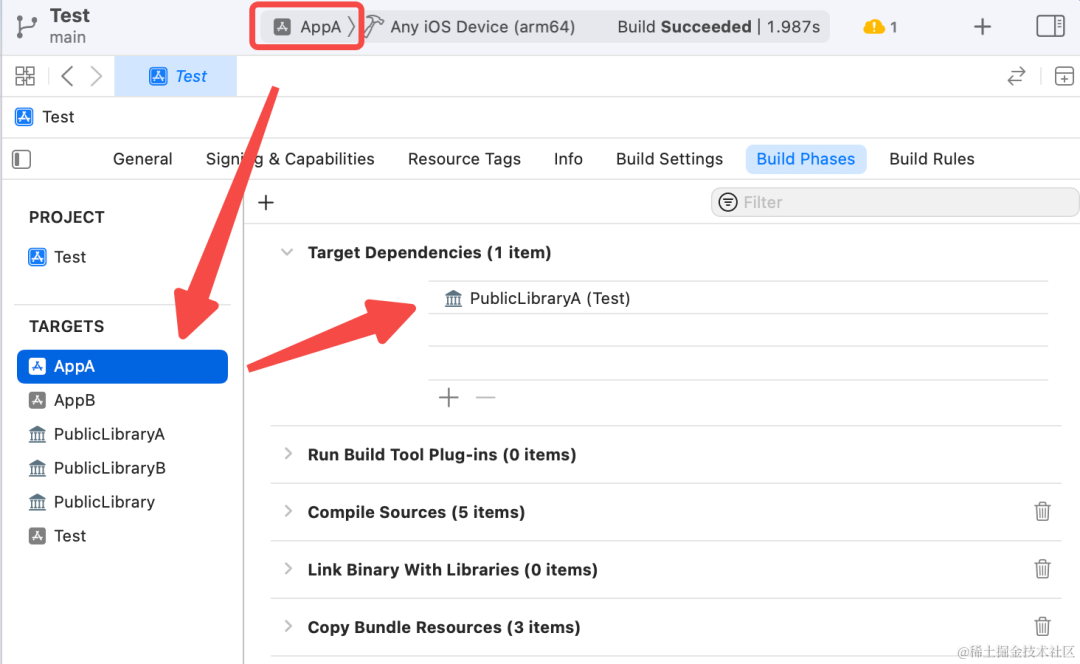Open the Signing & Capabilities tab
This screenshot has width=1080, height=664.
[x=290, y=159]
